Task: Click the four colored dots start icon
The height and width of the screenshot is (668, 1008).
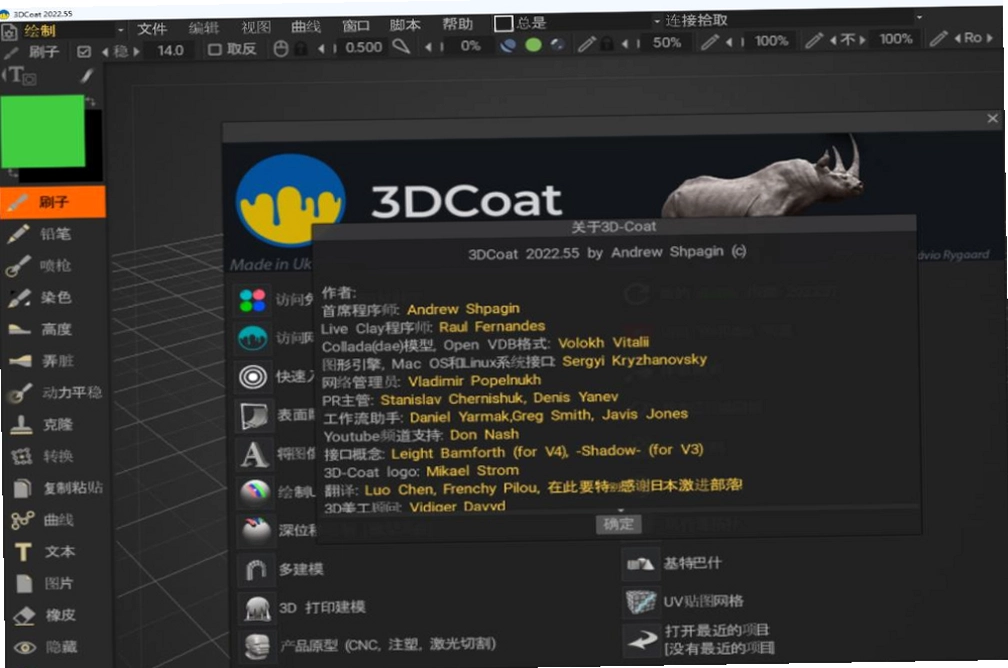Action: [x=252, y=300]
